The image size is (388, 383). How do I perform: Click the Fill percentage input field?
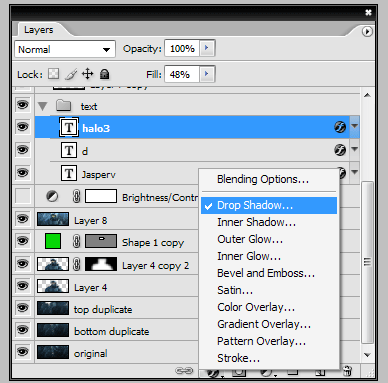pyautogui.click(x=182, y=74)
